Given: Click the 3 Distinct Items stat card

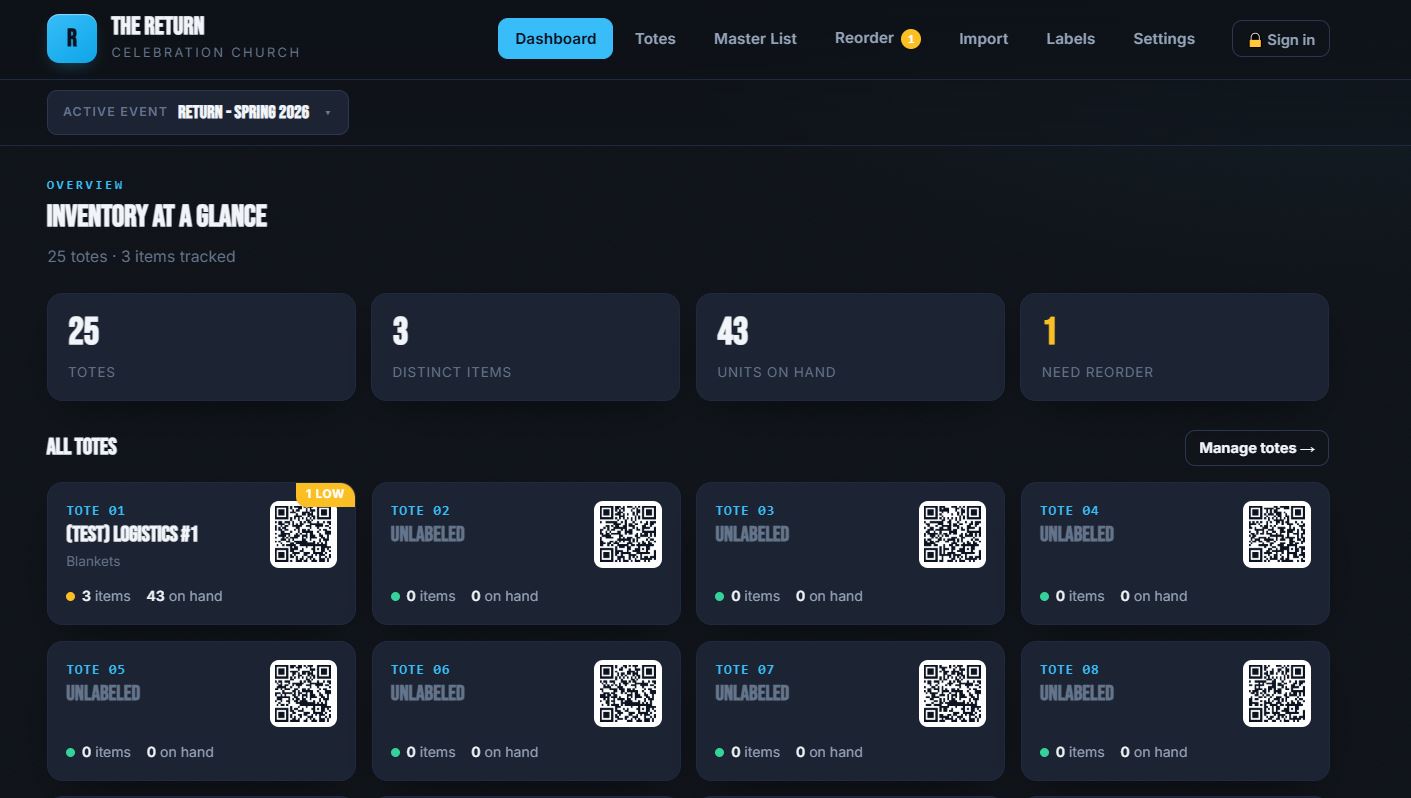Looking at the screenshot, I should point(525,347).
